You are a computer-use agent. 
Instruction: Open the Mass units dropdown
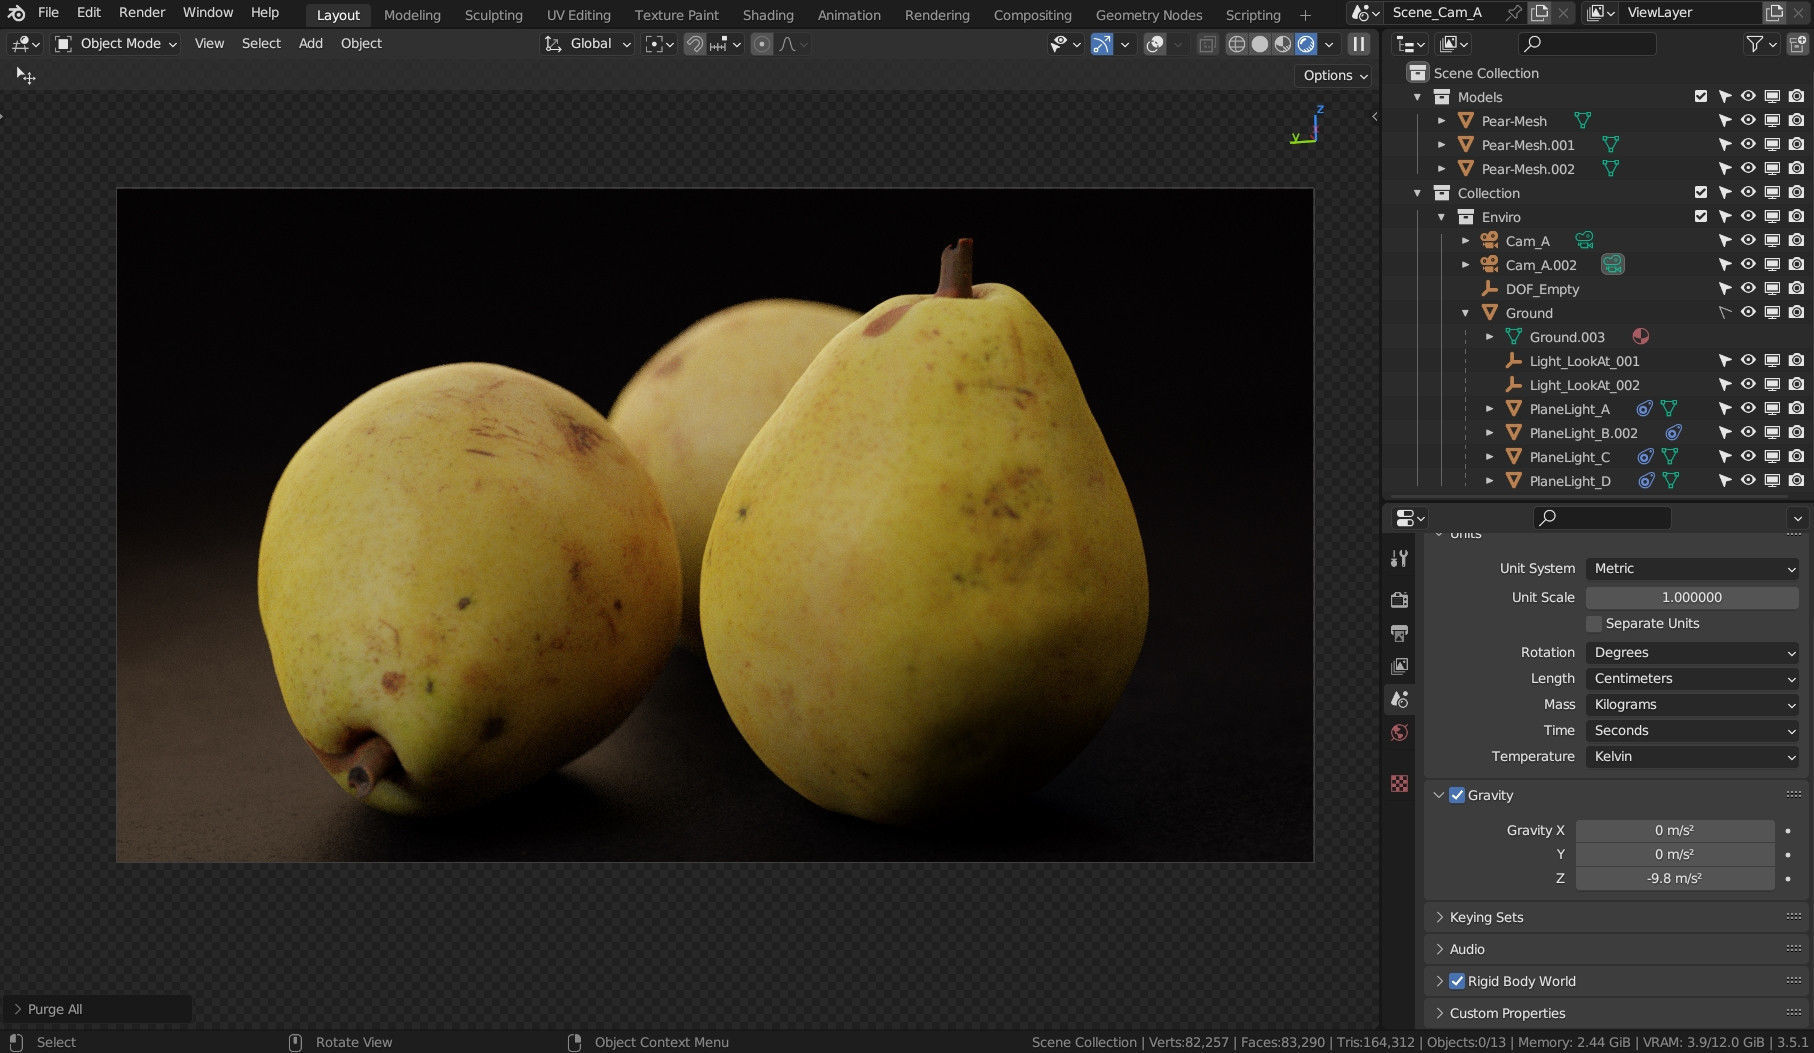(1692, 705)
